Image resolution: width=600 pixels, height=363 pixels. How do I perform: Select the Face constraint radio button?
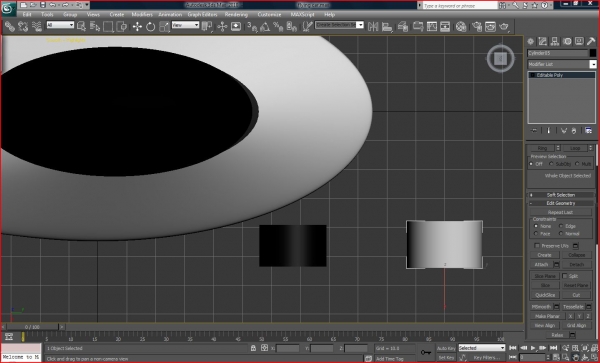click(536, 233)
